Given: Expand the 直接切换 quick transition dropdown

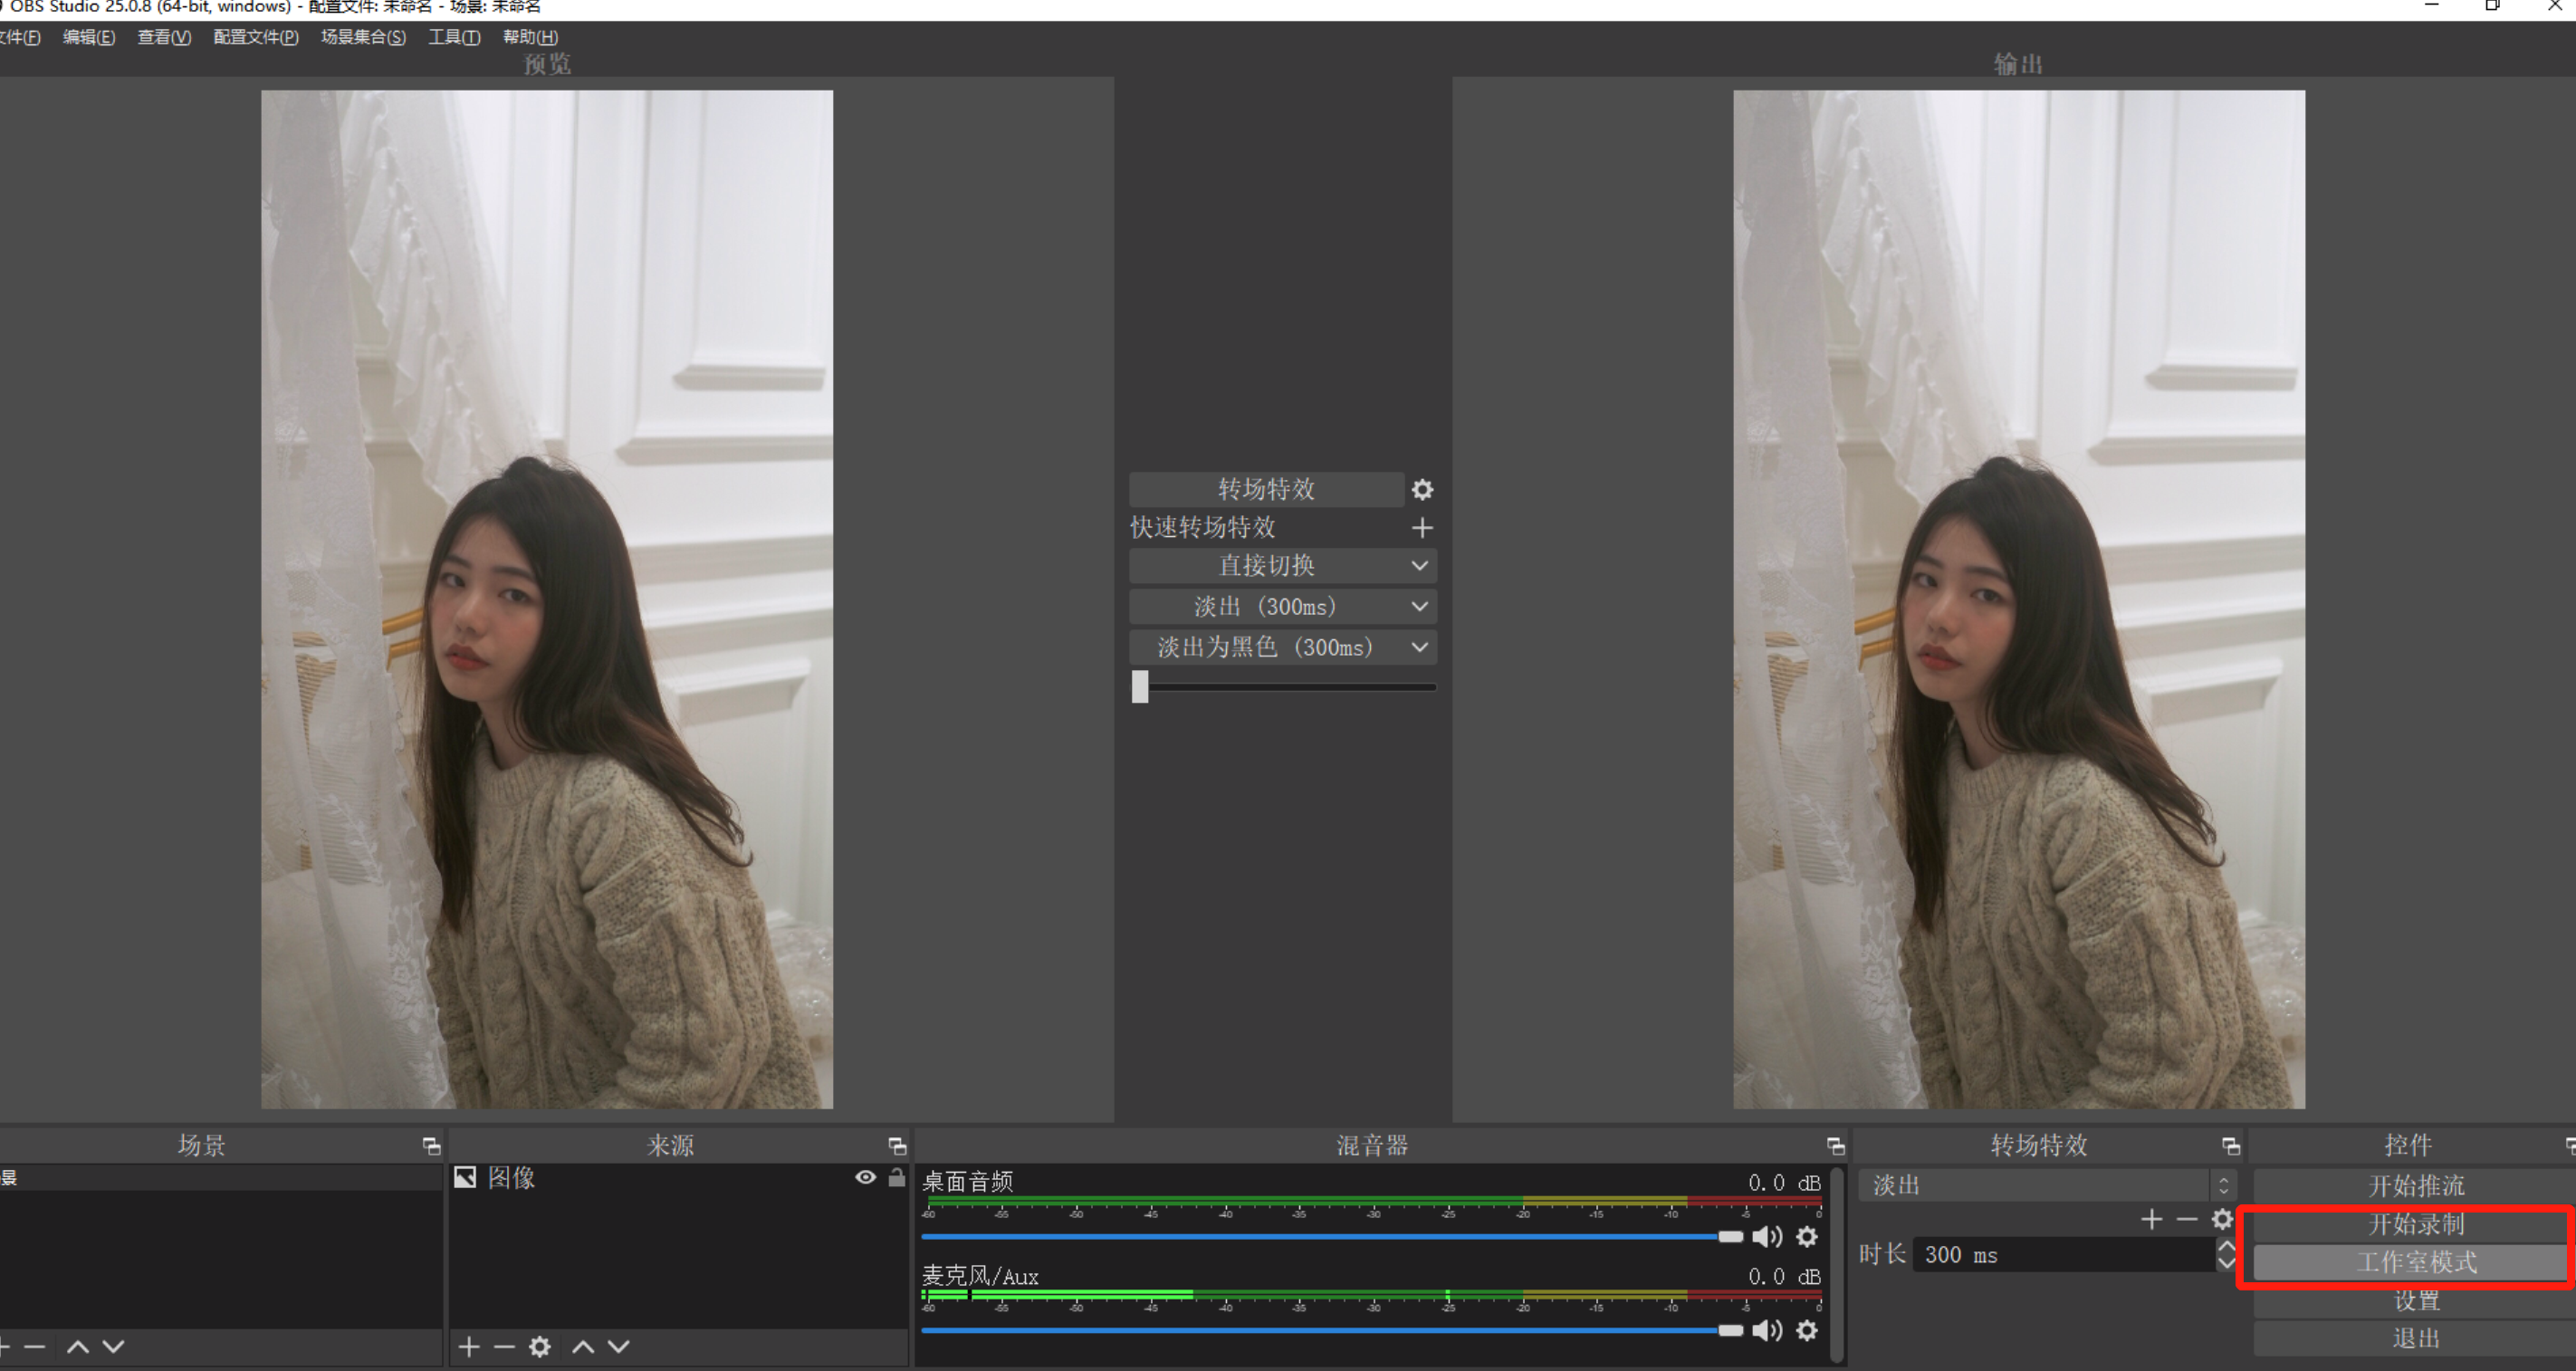Looking at the screenshot, I should pyautogui.click(x=1419, y=566).
